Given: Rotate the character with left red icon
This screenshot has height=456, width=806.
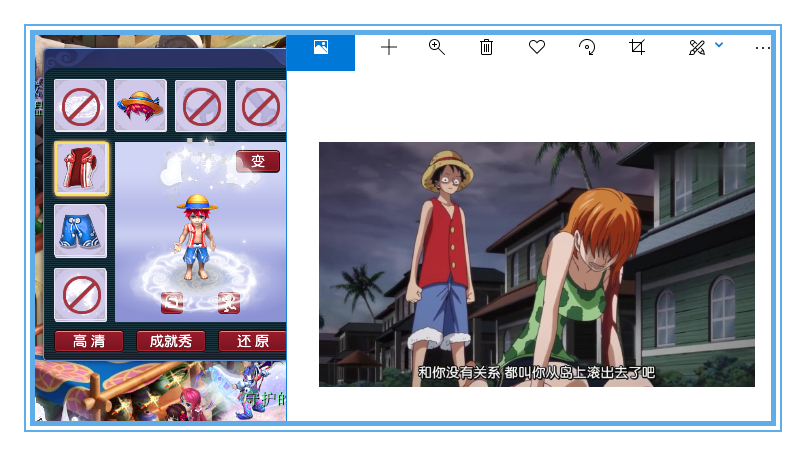Looking at the screenshot, I should tap(172, 303).
